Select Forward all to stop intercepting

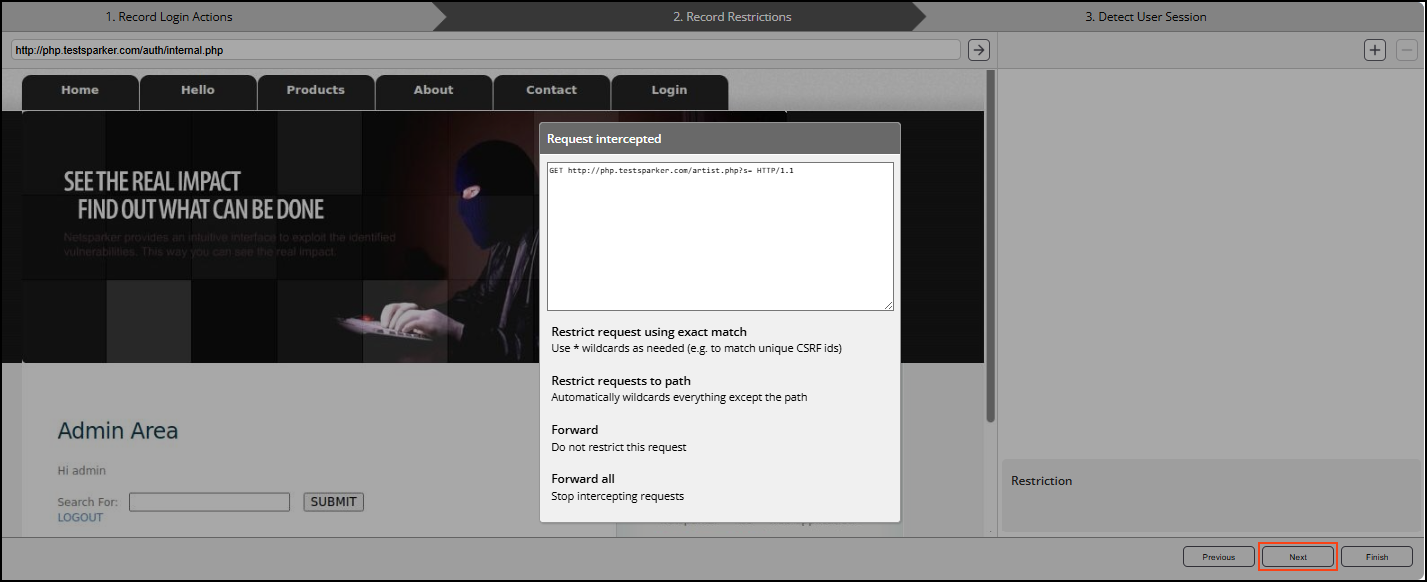tap(582, 479)
